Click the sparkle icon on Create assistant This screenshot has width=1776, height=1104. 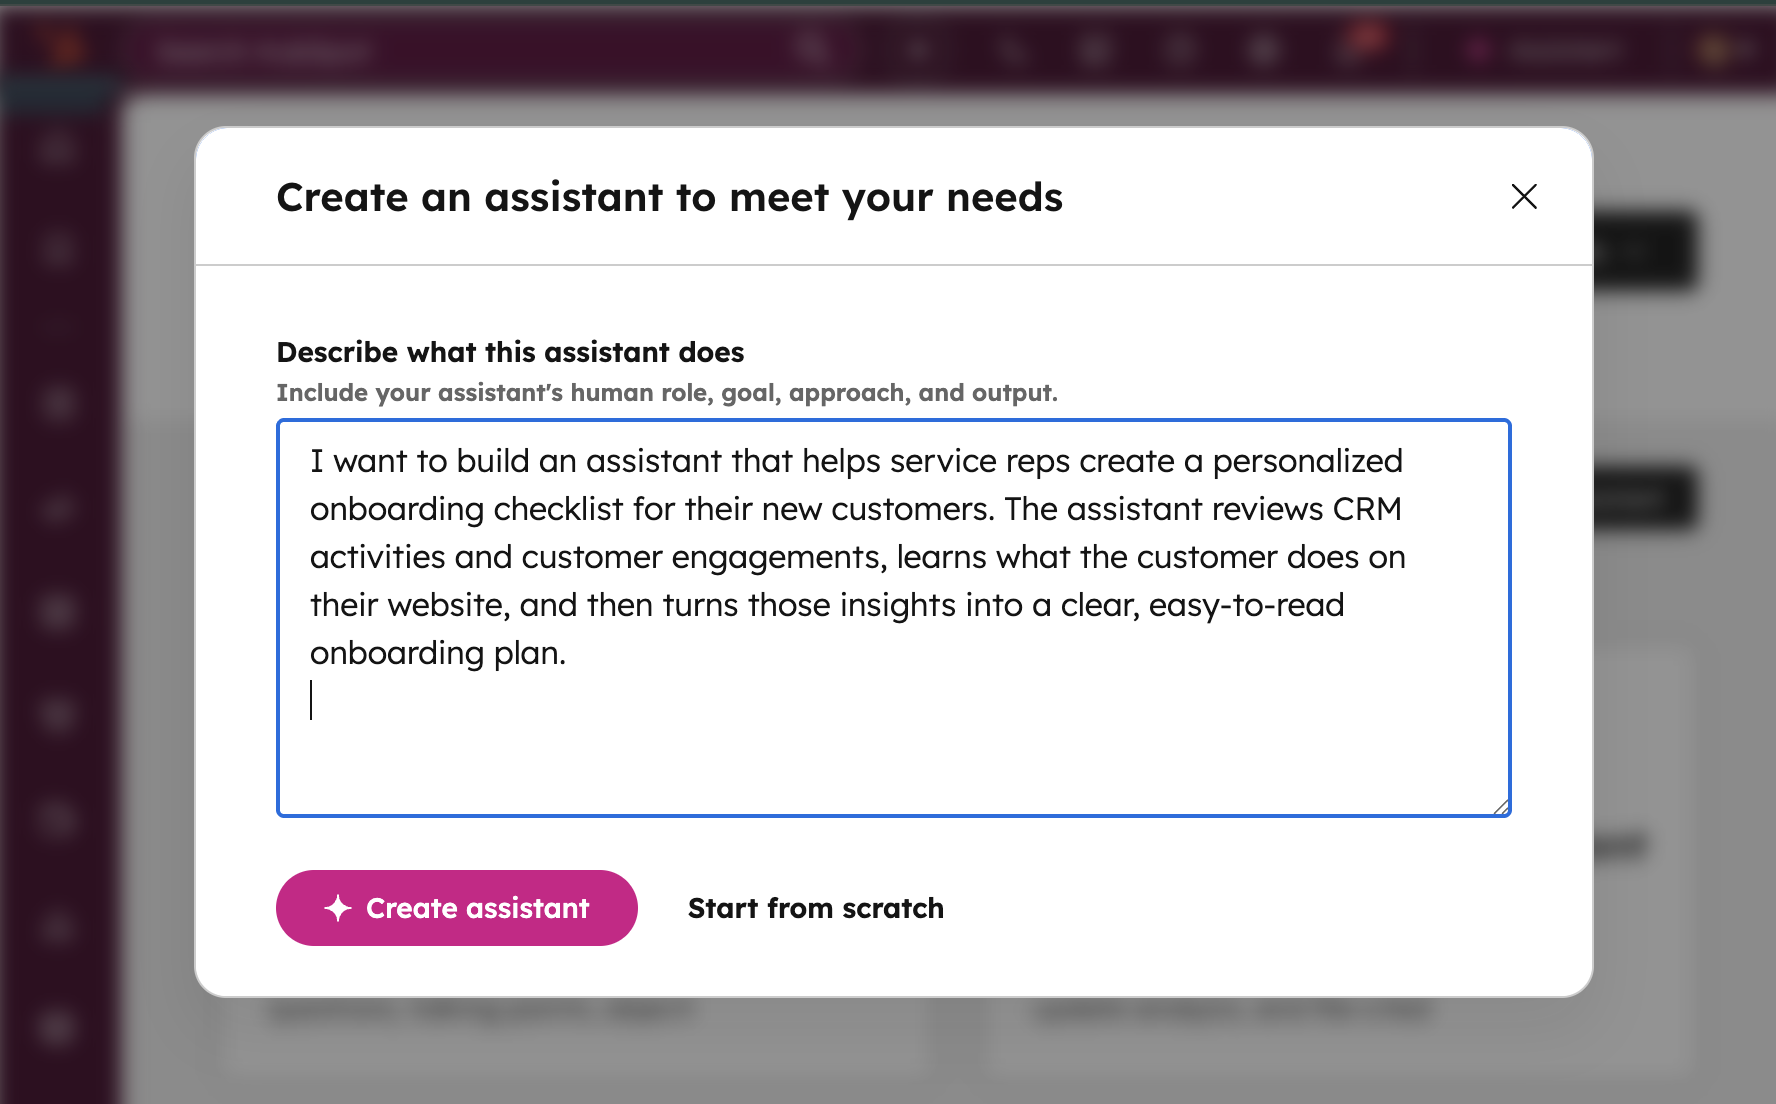coord(338,908)
